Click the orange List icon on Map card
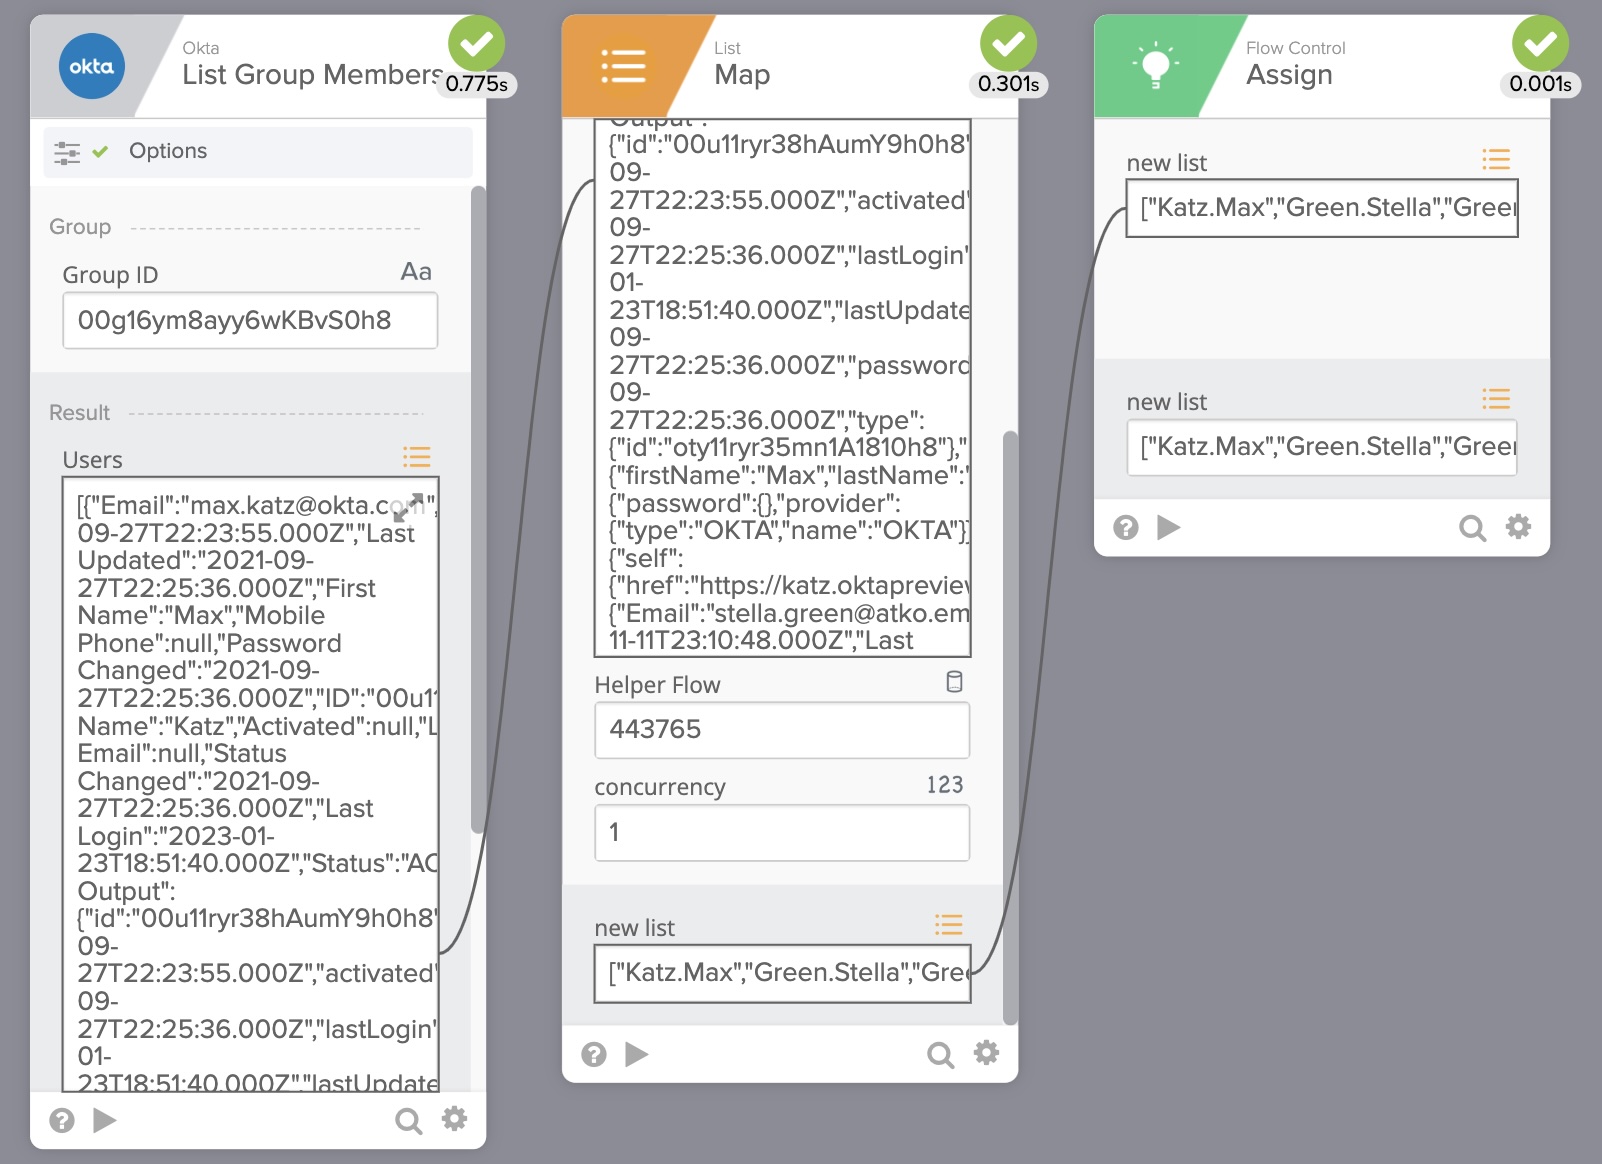 tap(623, 67)
